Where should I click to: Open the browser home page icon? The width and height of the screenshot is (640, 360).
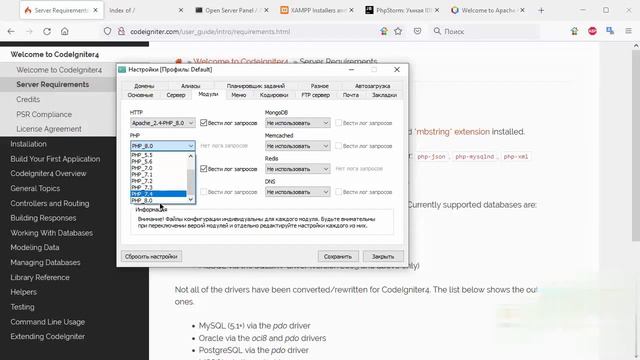click(64, 31)
